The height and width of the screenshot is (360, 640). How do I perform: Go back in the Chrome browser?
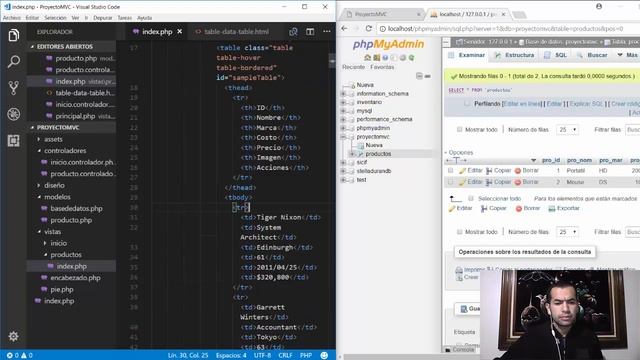click(x=344, y=29)
